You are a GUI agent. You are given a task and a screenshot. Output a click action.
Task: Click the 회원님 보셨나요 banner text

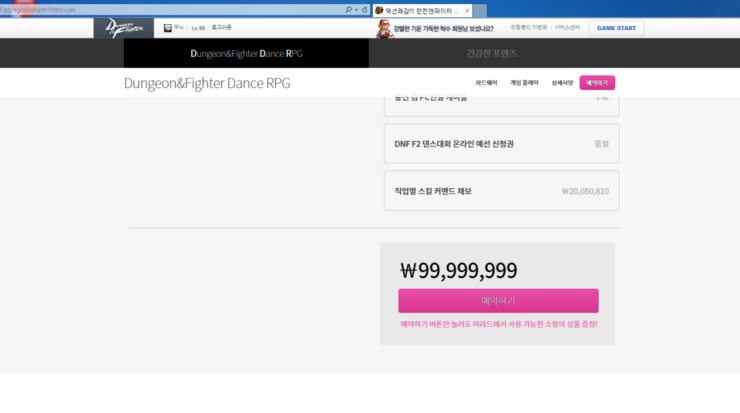pos(444,29)
